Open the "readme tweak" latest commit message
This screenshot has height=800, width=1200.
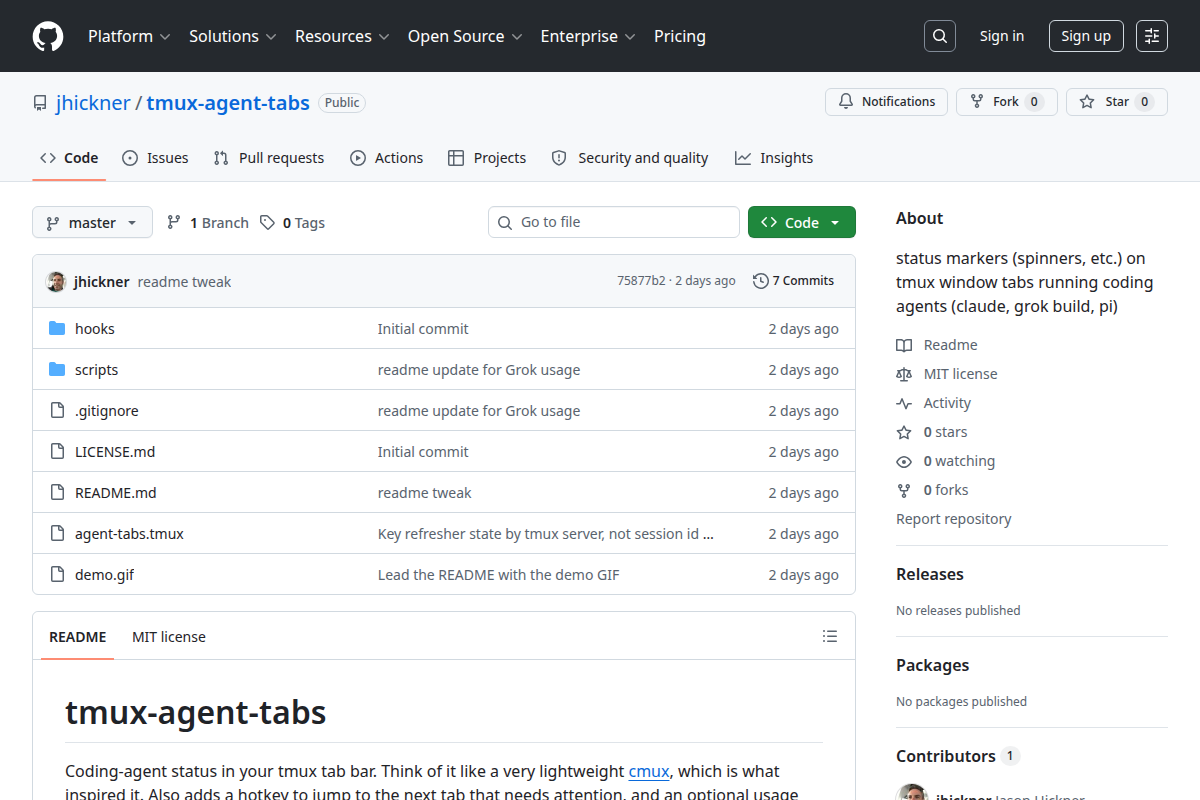click(x=184, y=282)
